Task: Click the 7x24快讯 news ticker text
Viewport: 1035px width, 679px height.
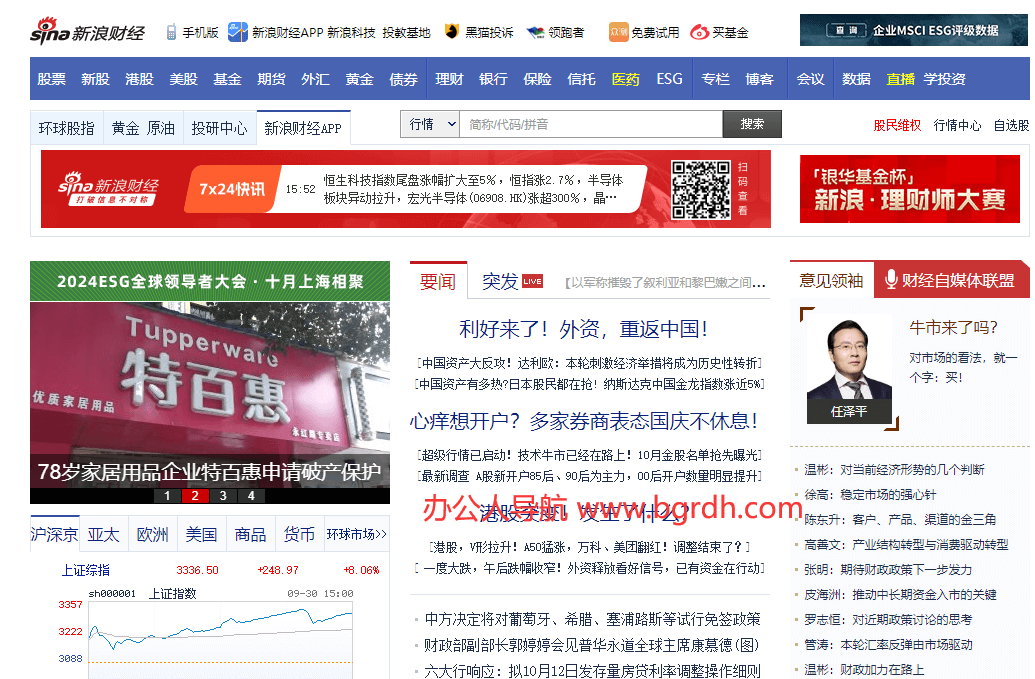Action: coord(473,189)
